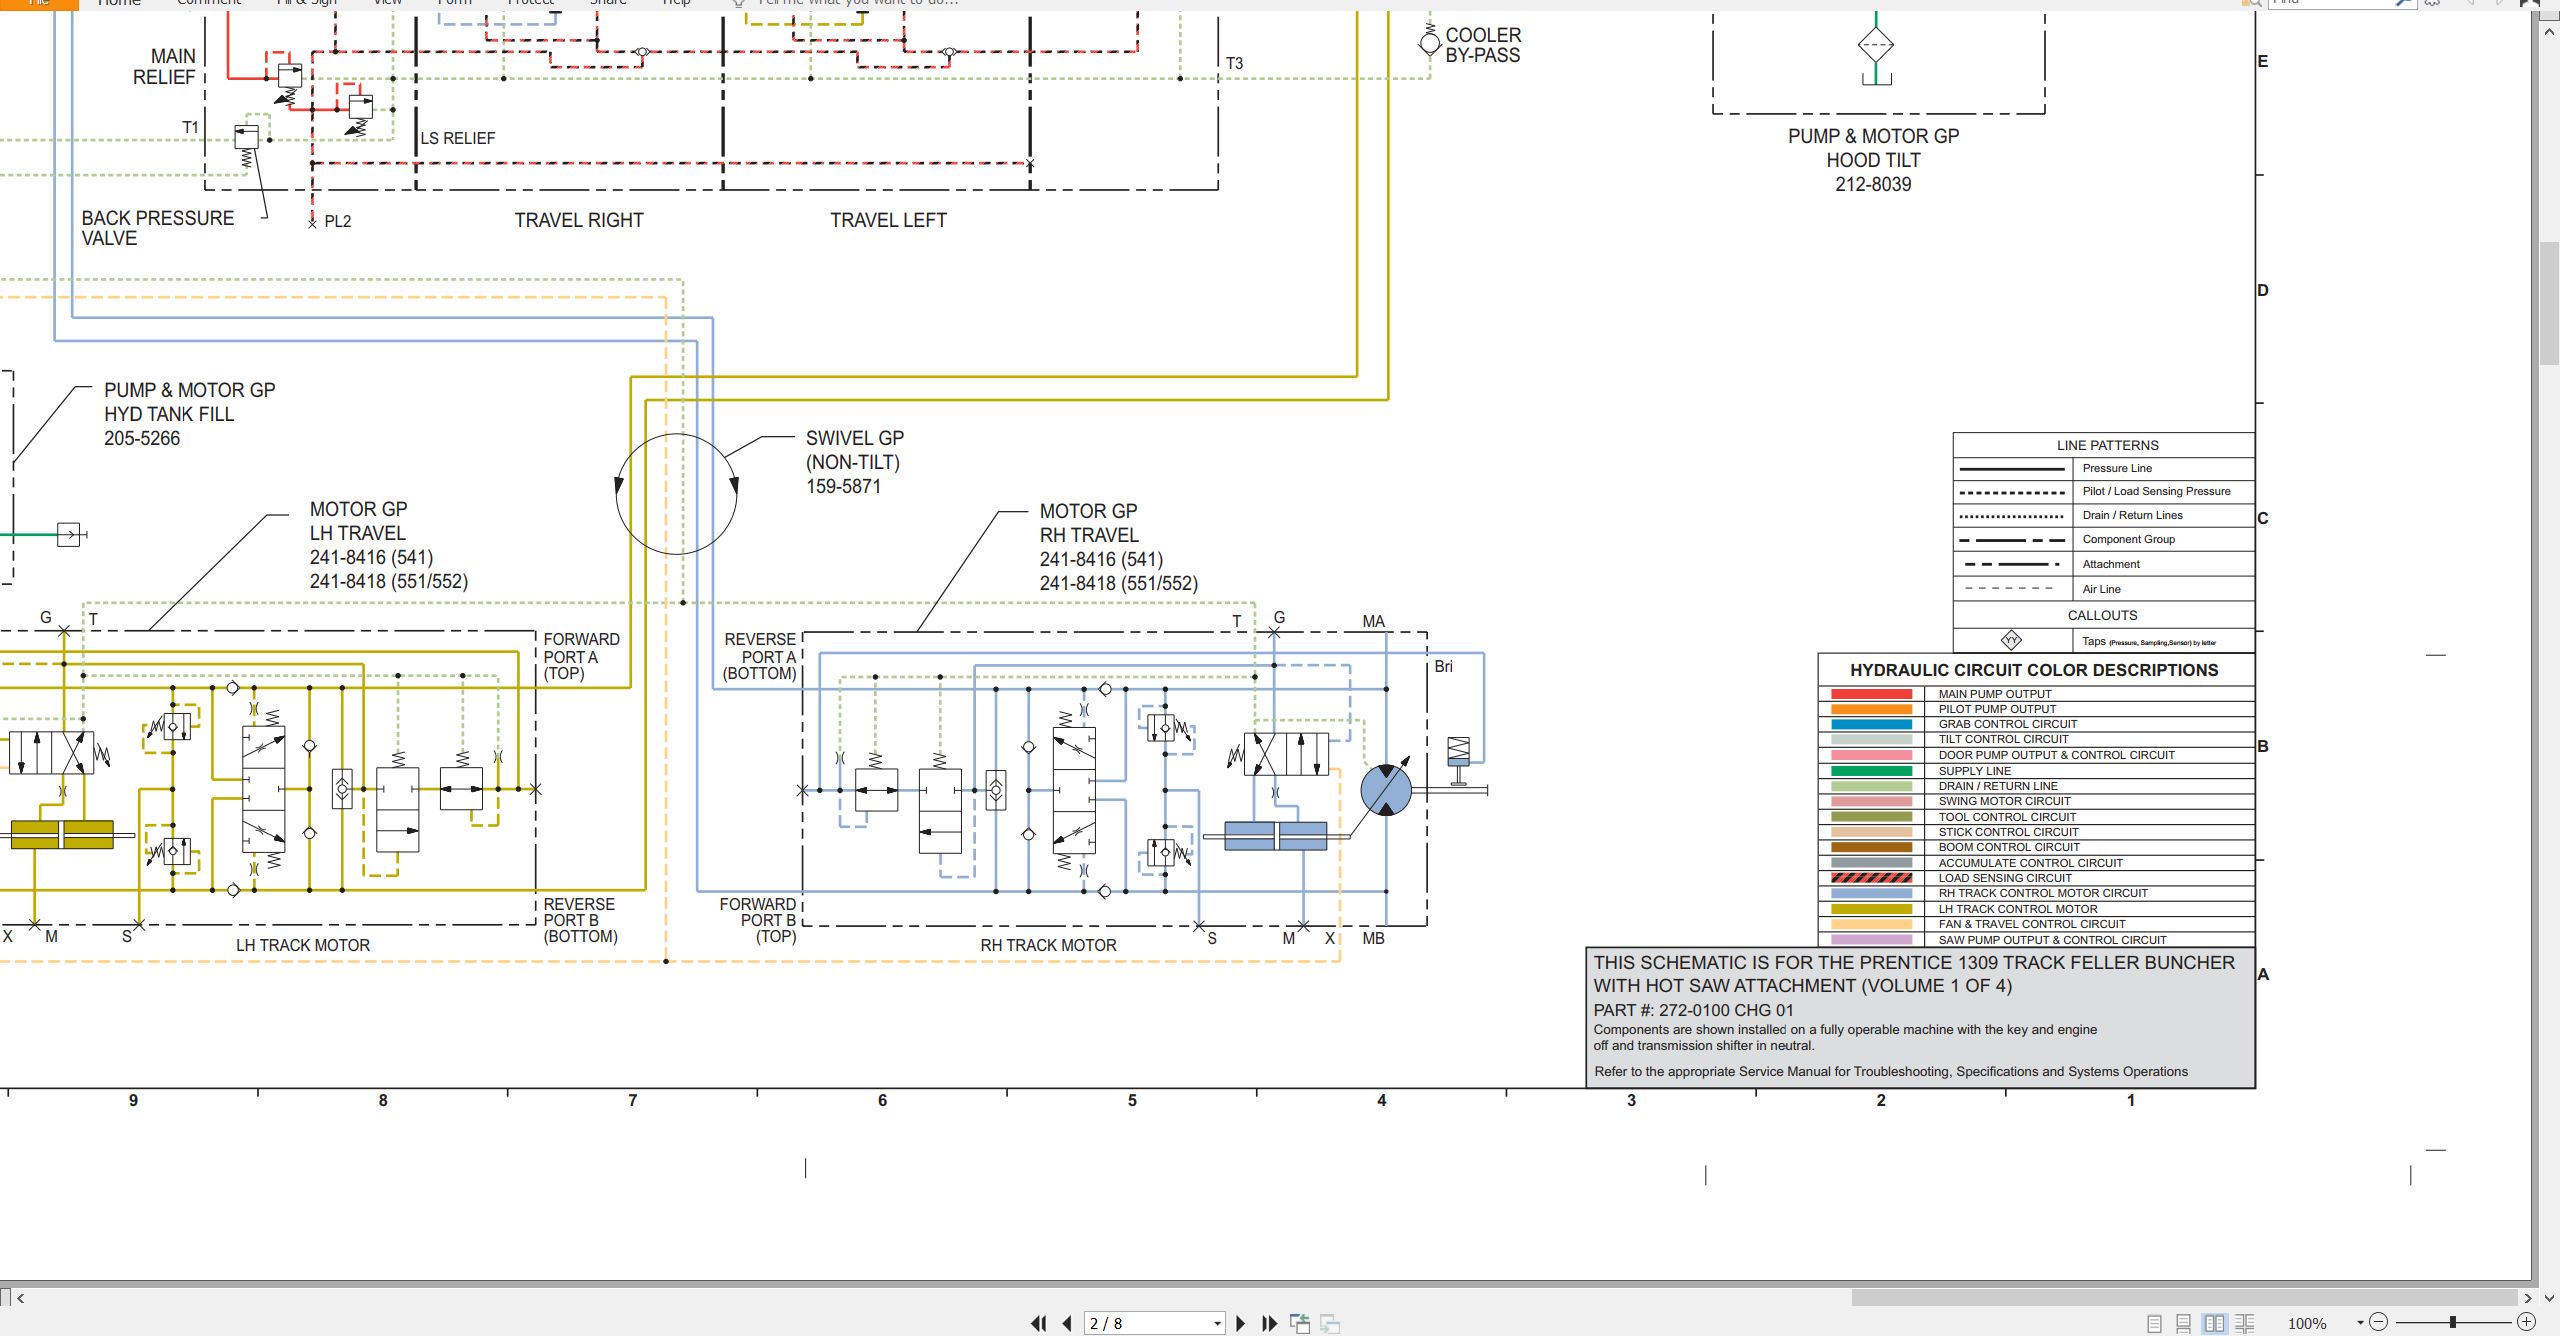The width and height of the screenshot is (2560, 1336).
Task: Click the vertical scrollbar up arrow
Action: [2549, 32]
